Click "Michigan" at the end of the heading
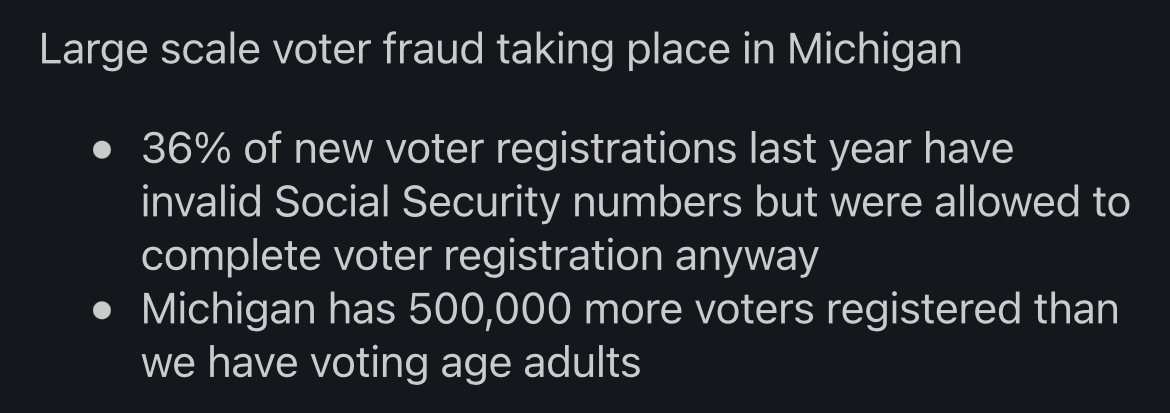The width and height of the screenshot is (1170, 413). tap(874, 50)
